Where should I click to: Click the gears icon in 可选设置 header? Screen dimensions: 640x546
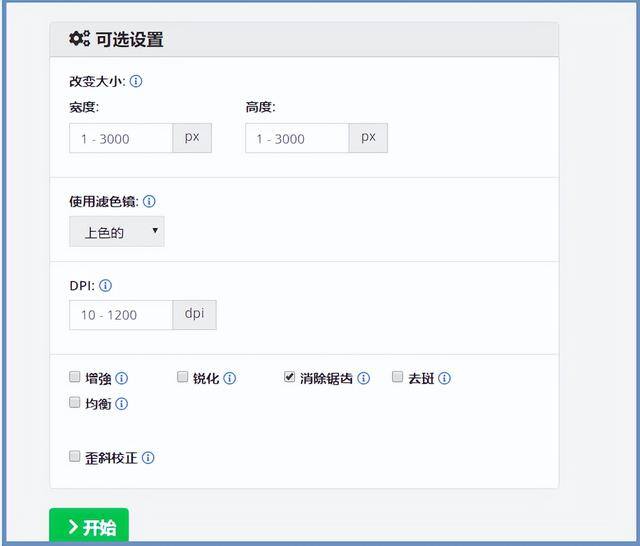coord(79,39)
